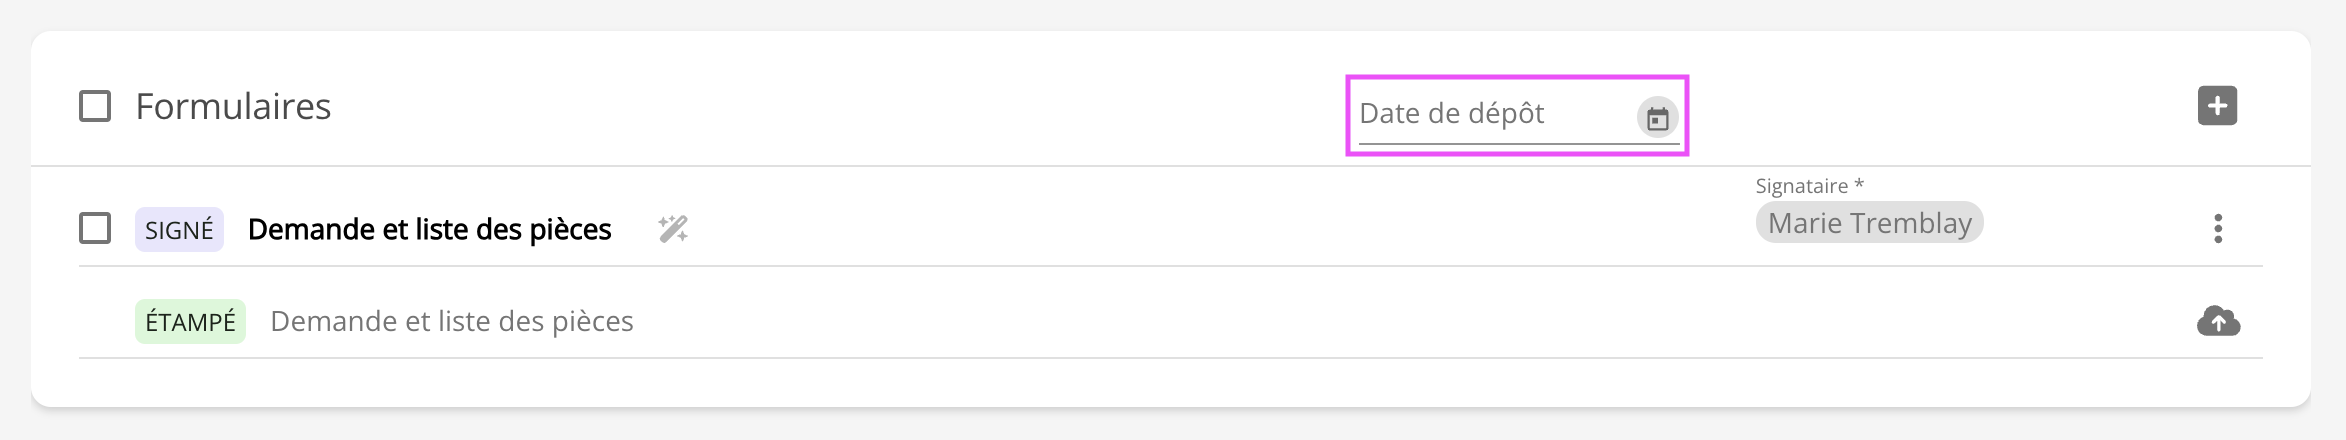Viewport: 2346px width, 440px height.
Task: Click the cloud upload icon
Action: point(2218,321)
